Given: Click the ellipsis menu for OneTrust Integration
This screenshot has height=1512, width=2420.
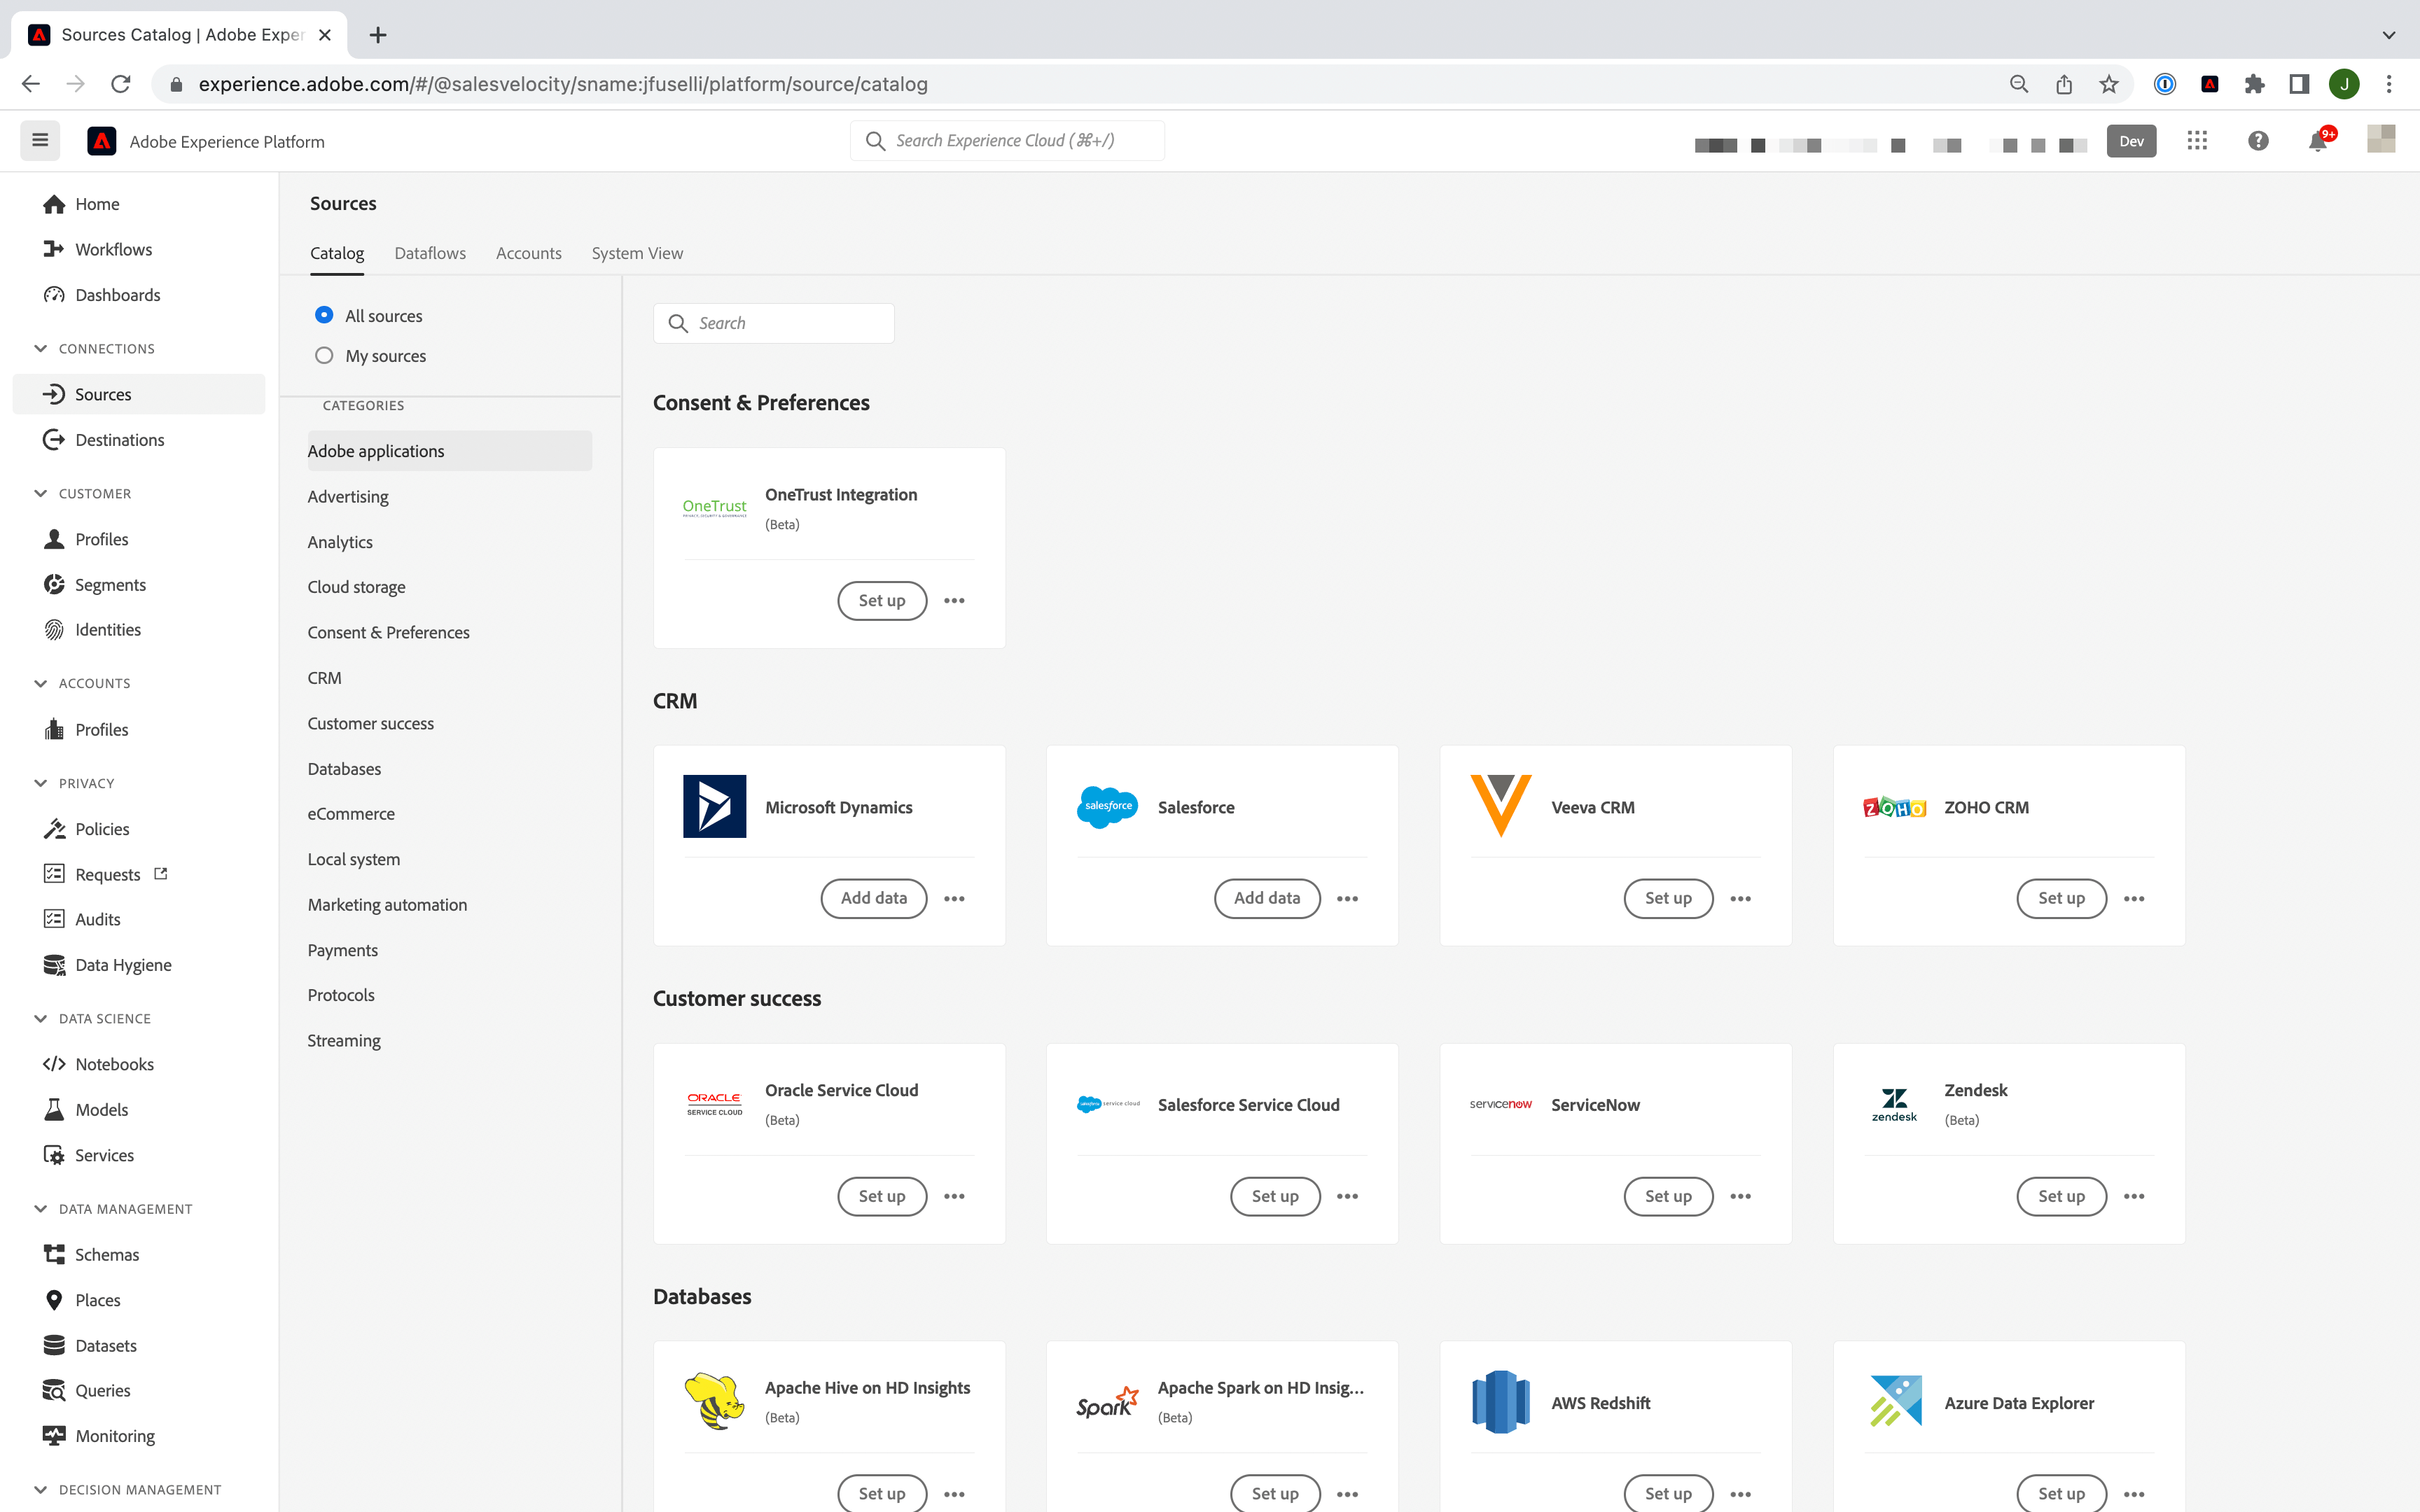Looking at the screenshot, I should [x=954, y=599].
